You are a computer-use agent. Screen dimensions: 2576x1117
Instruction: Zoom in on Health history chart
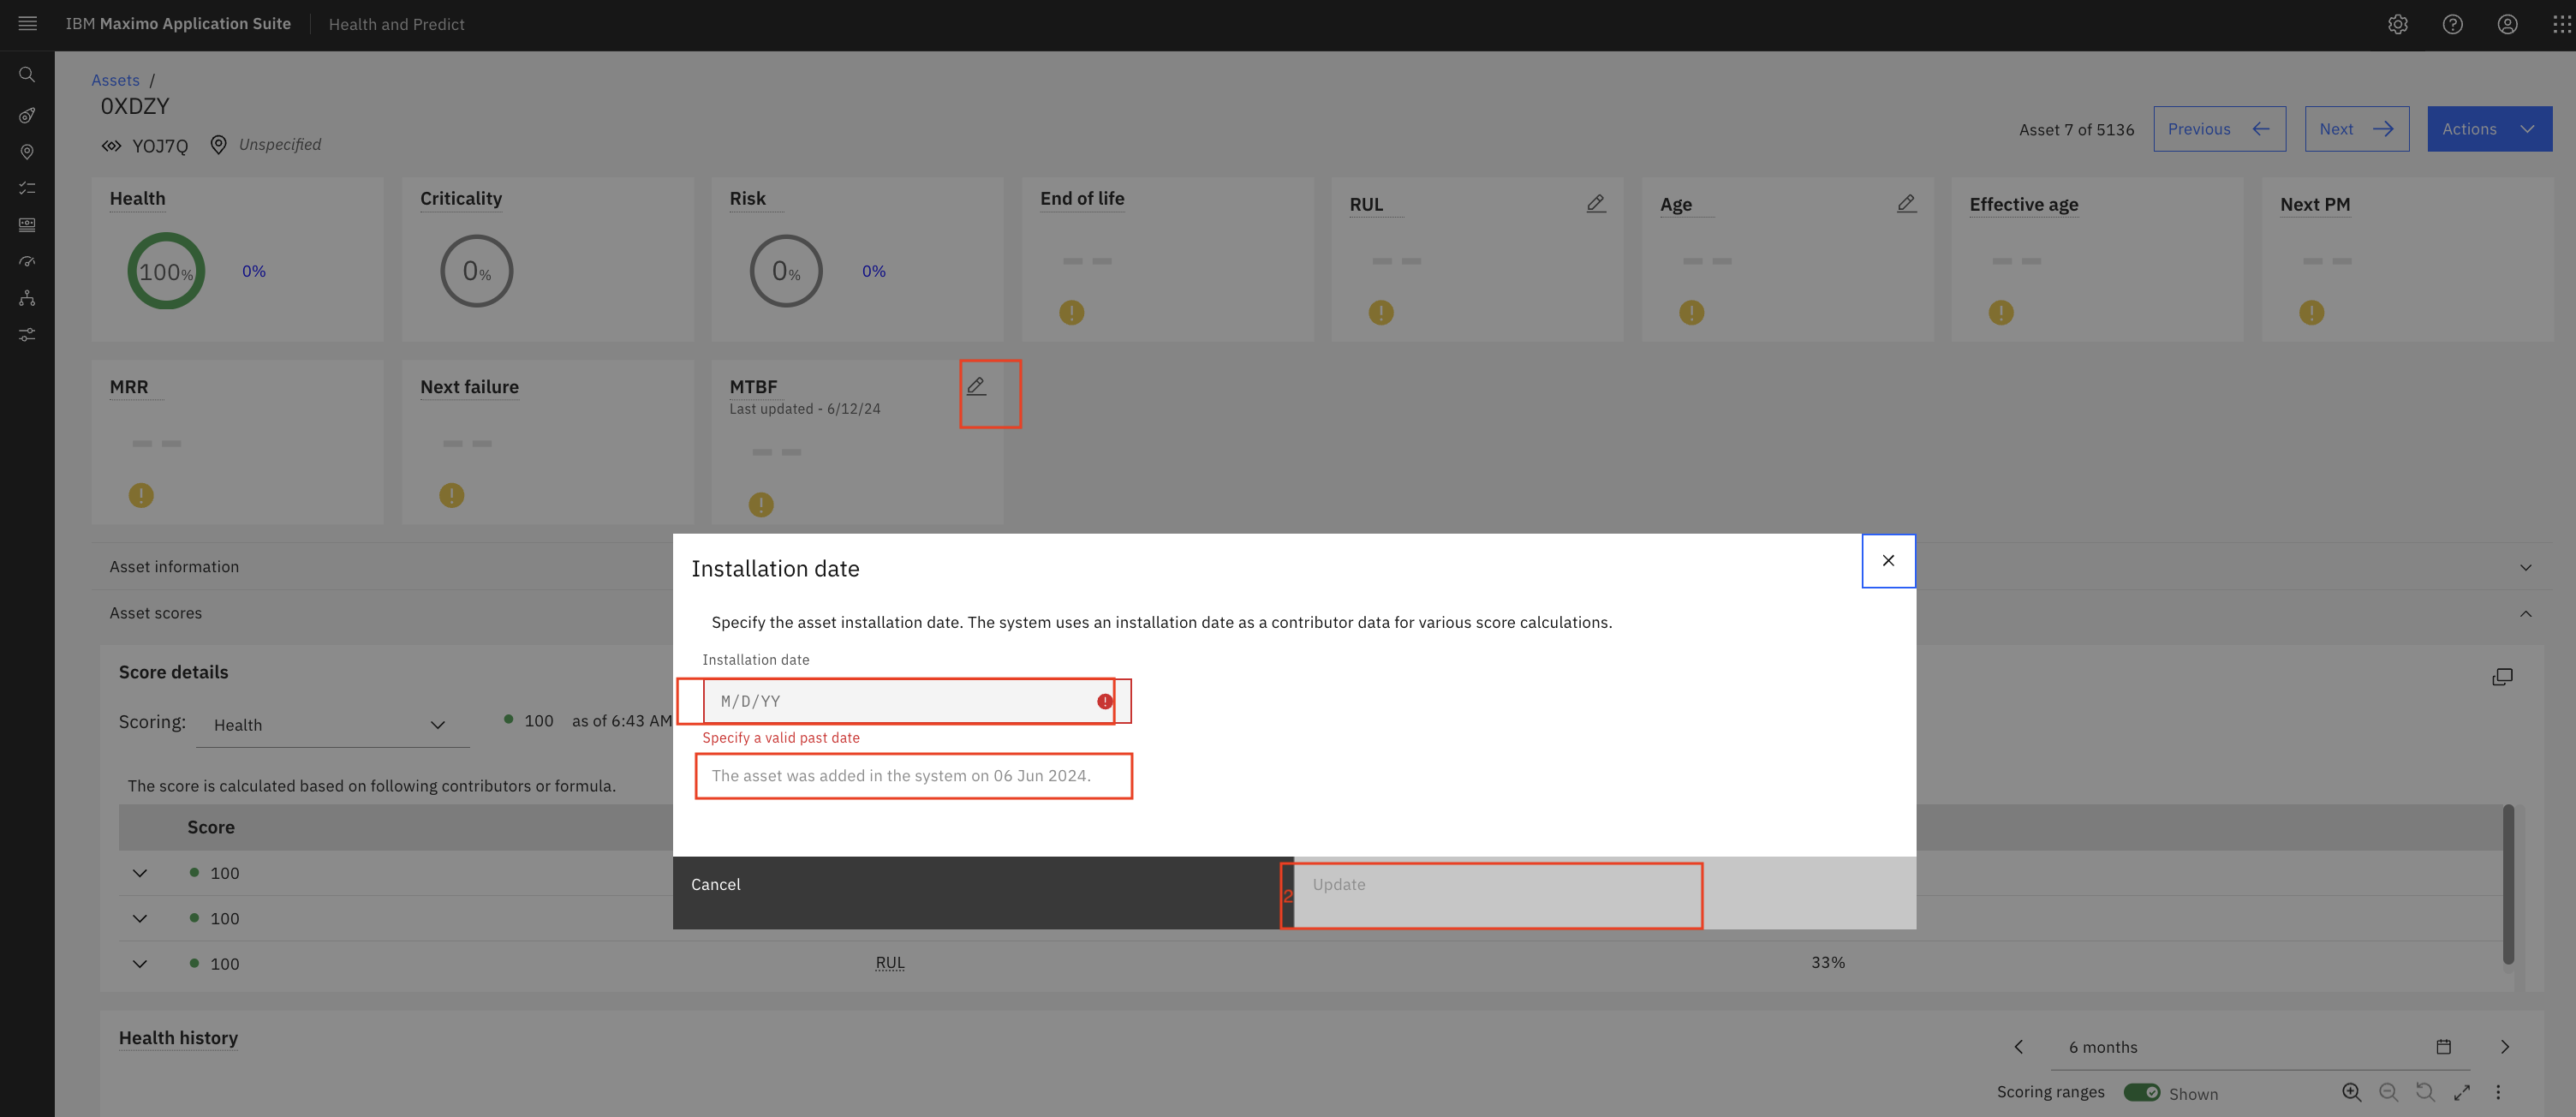coord(2351,1092)
